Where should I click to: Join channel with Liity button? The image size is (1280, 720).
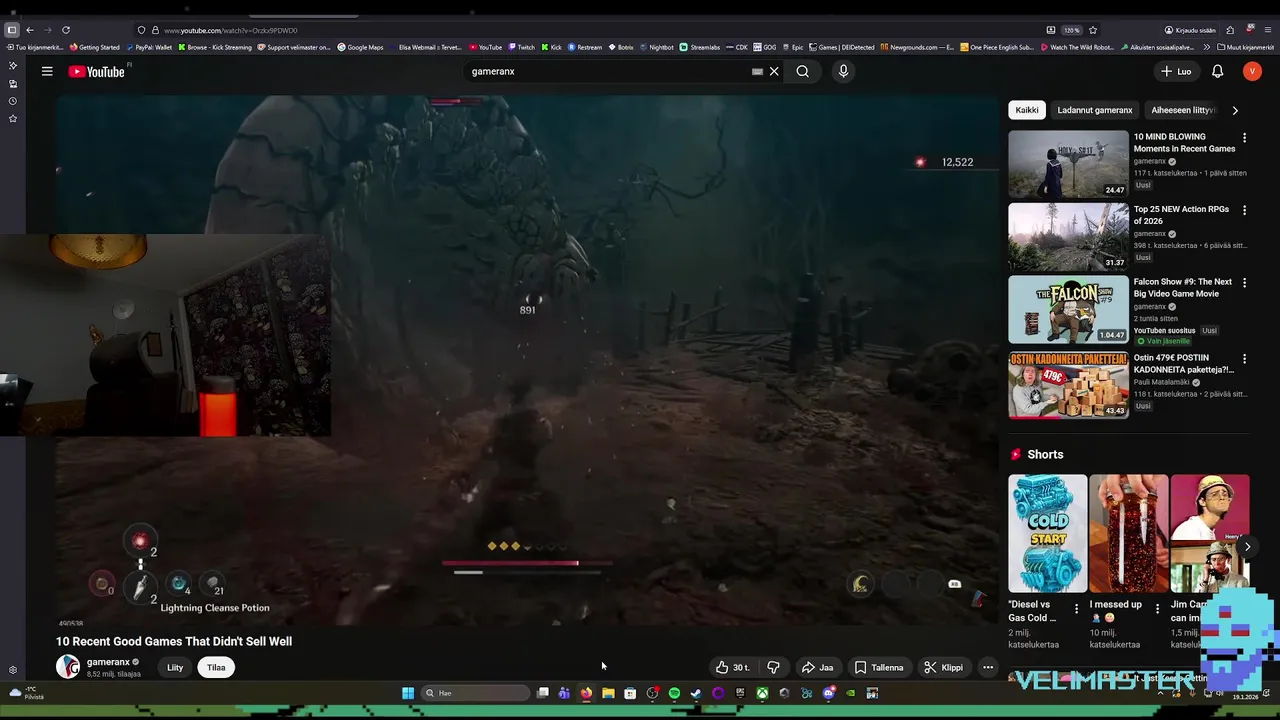175,667
